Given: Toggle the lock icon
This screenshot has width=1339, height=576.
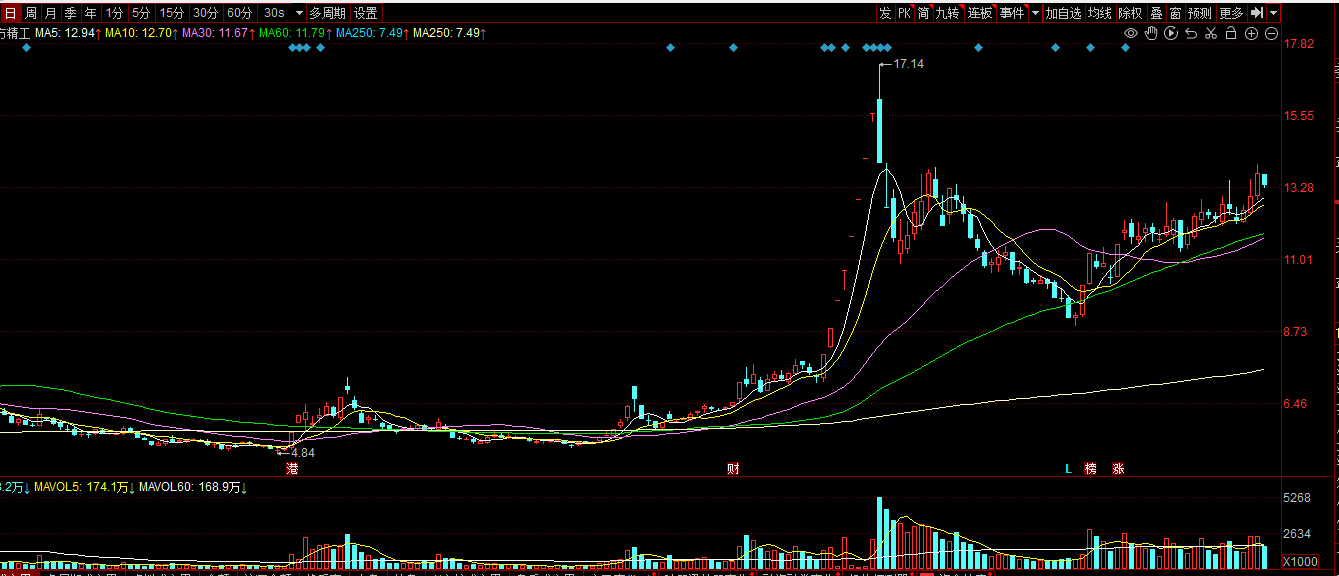Looking at the screenshot, I should [x=1231, y=33].
